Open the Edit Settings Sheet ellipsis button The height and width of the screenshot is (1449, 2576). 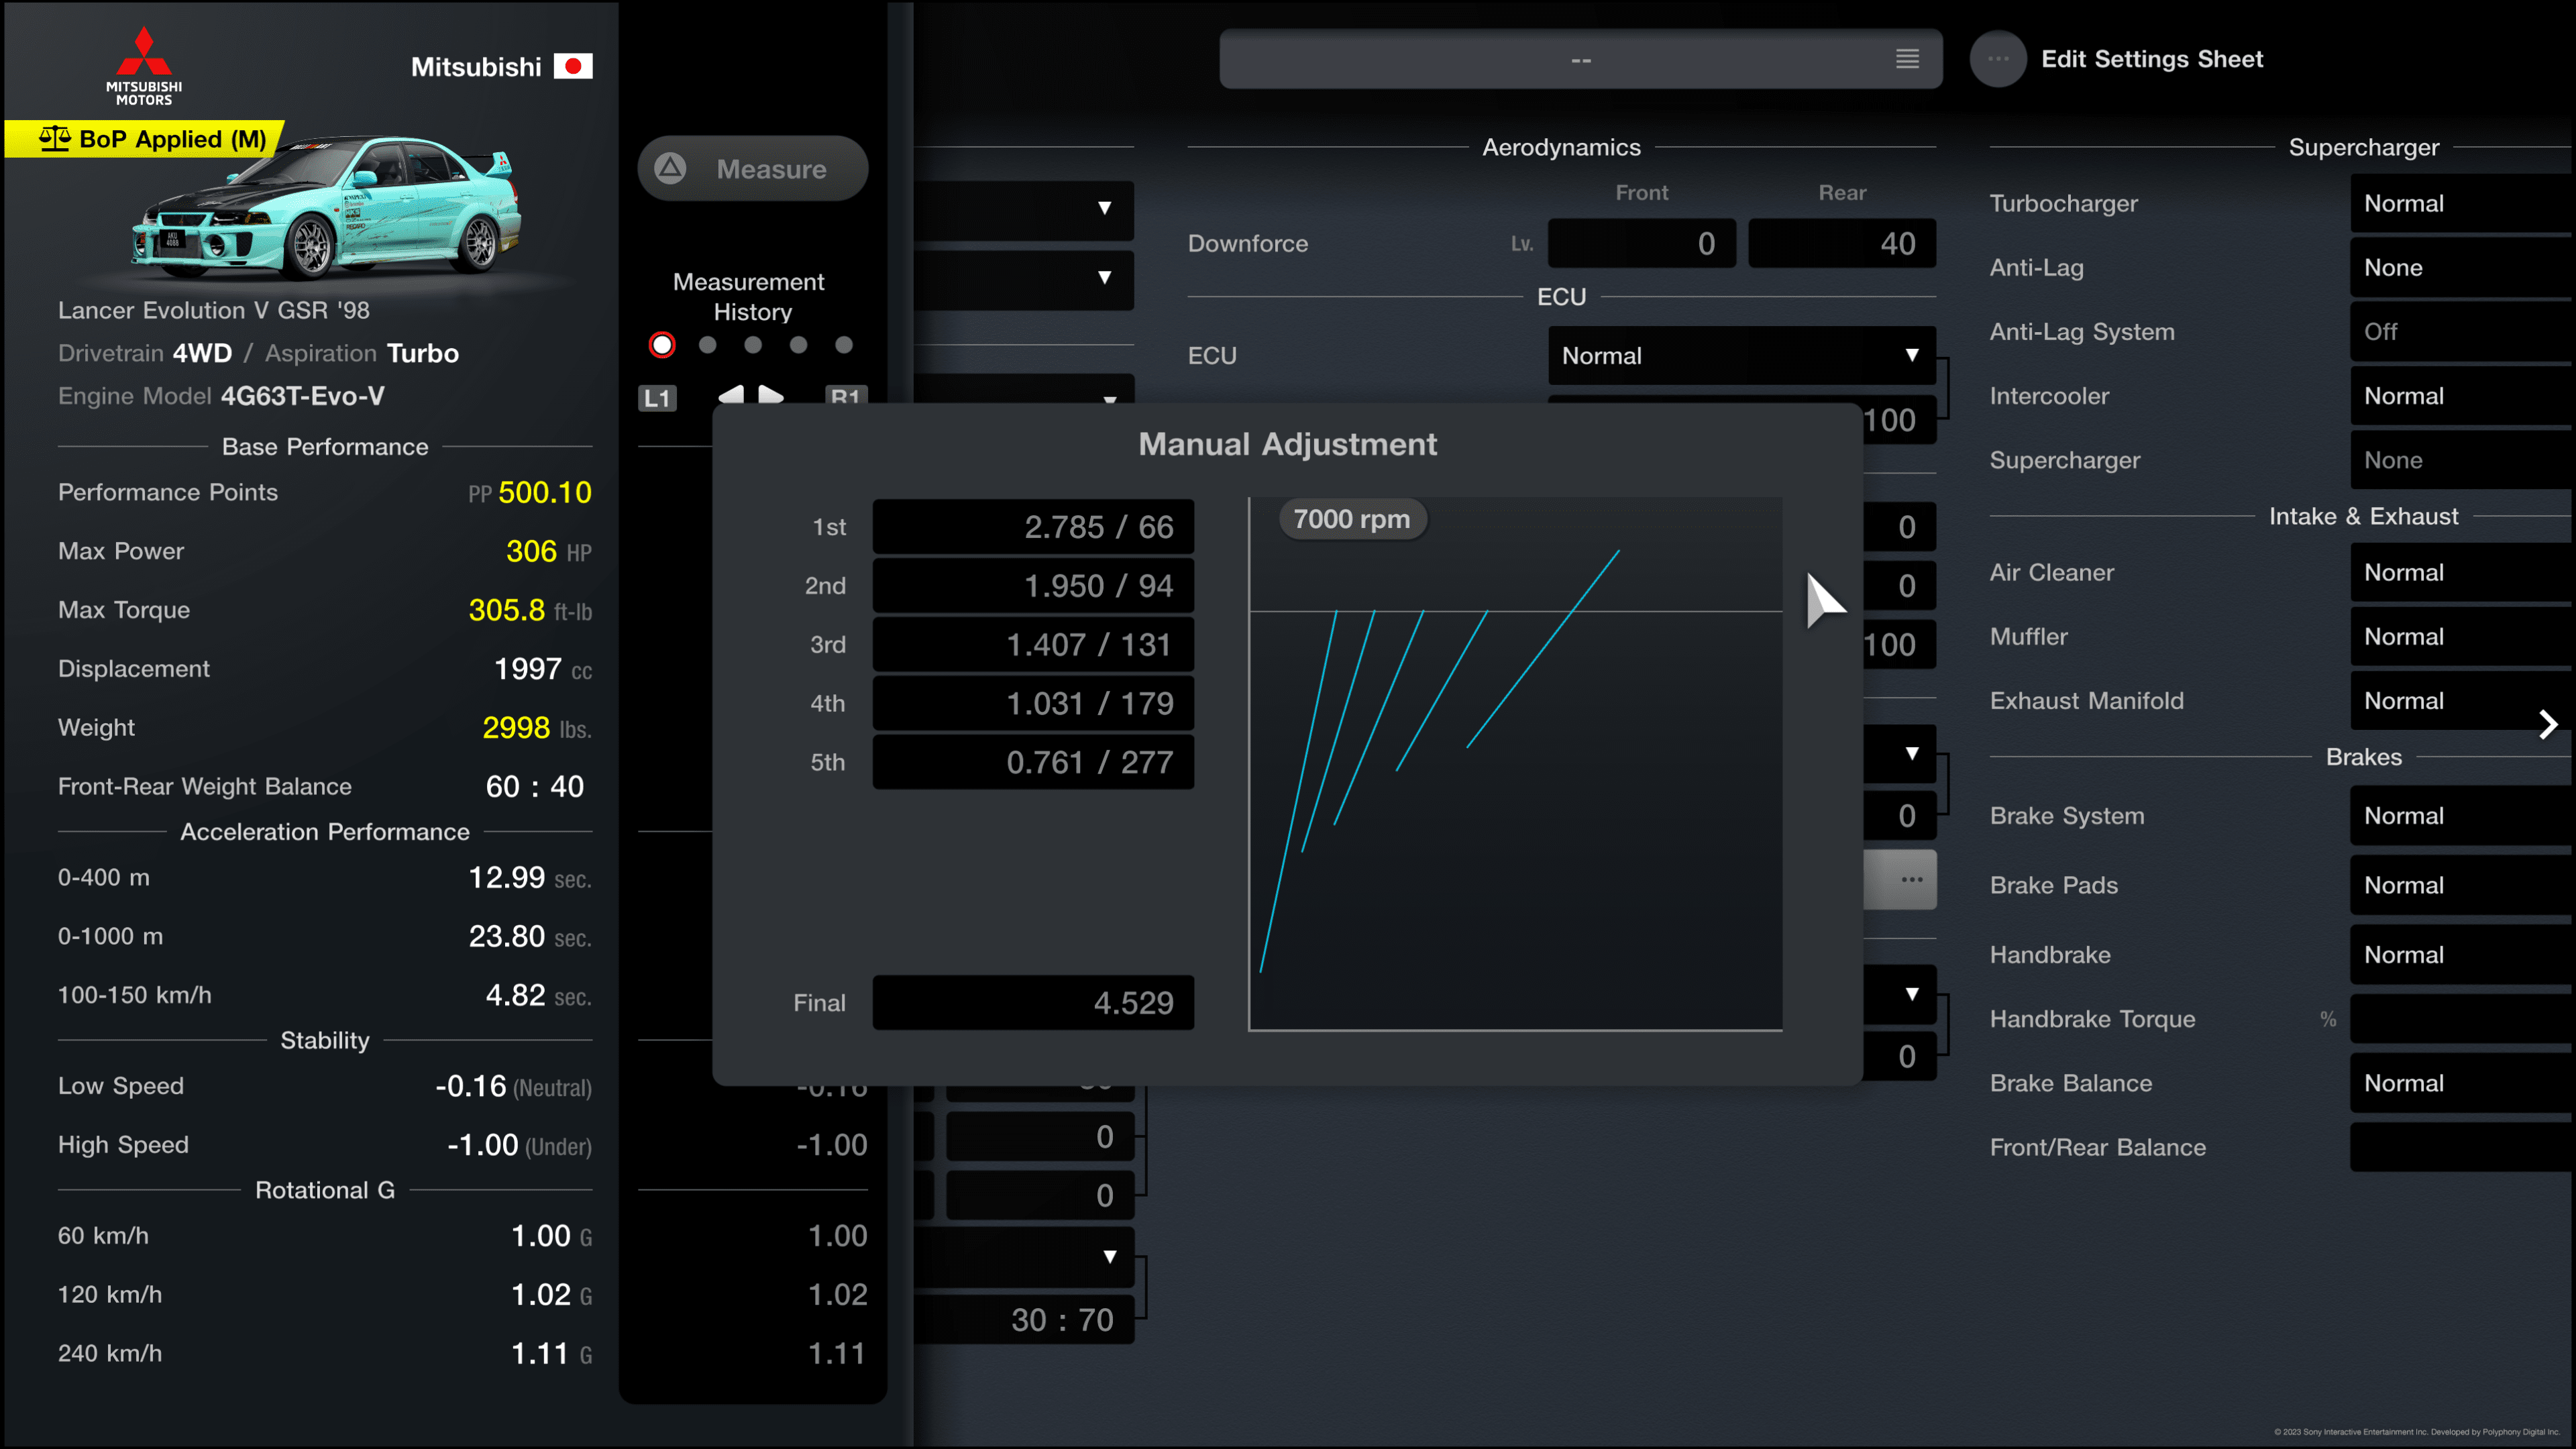coord(1998,59)
